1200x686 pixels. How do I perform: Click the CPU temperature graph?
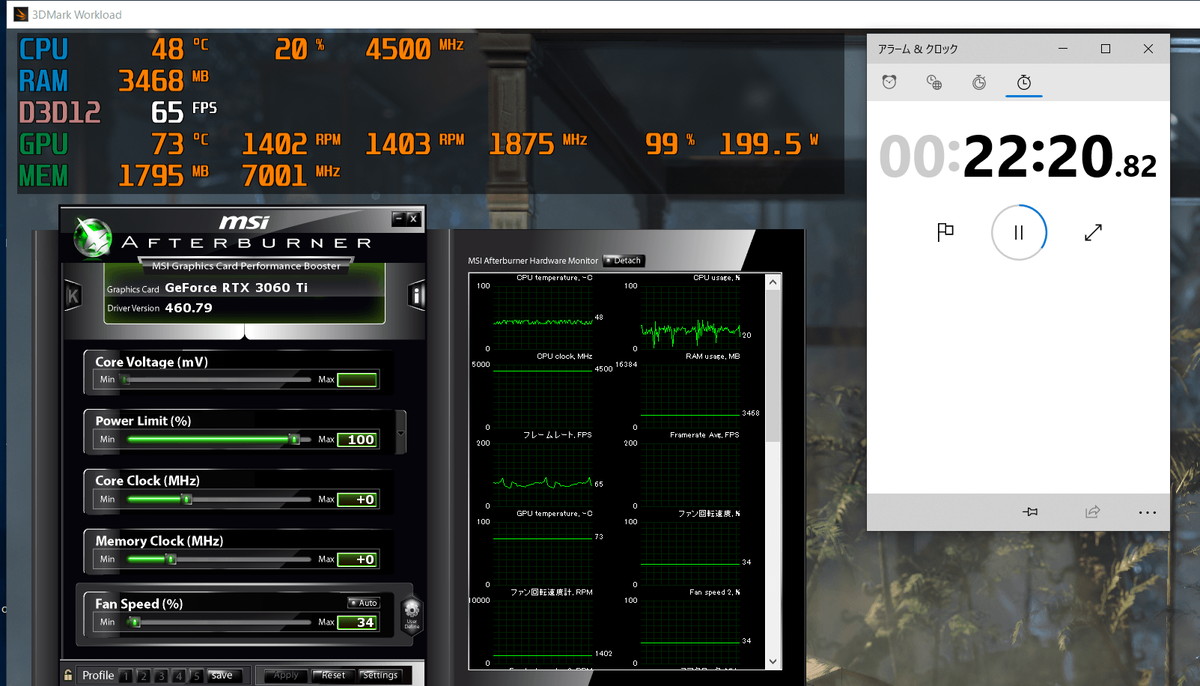tap(543, 317)
